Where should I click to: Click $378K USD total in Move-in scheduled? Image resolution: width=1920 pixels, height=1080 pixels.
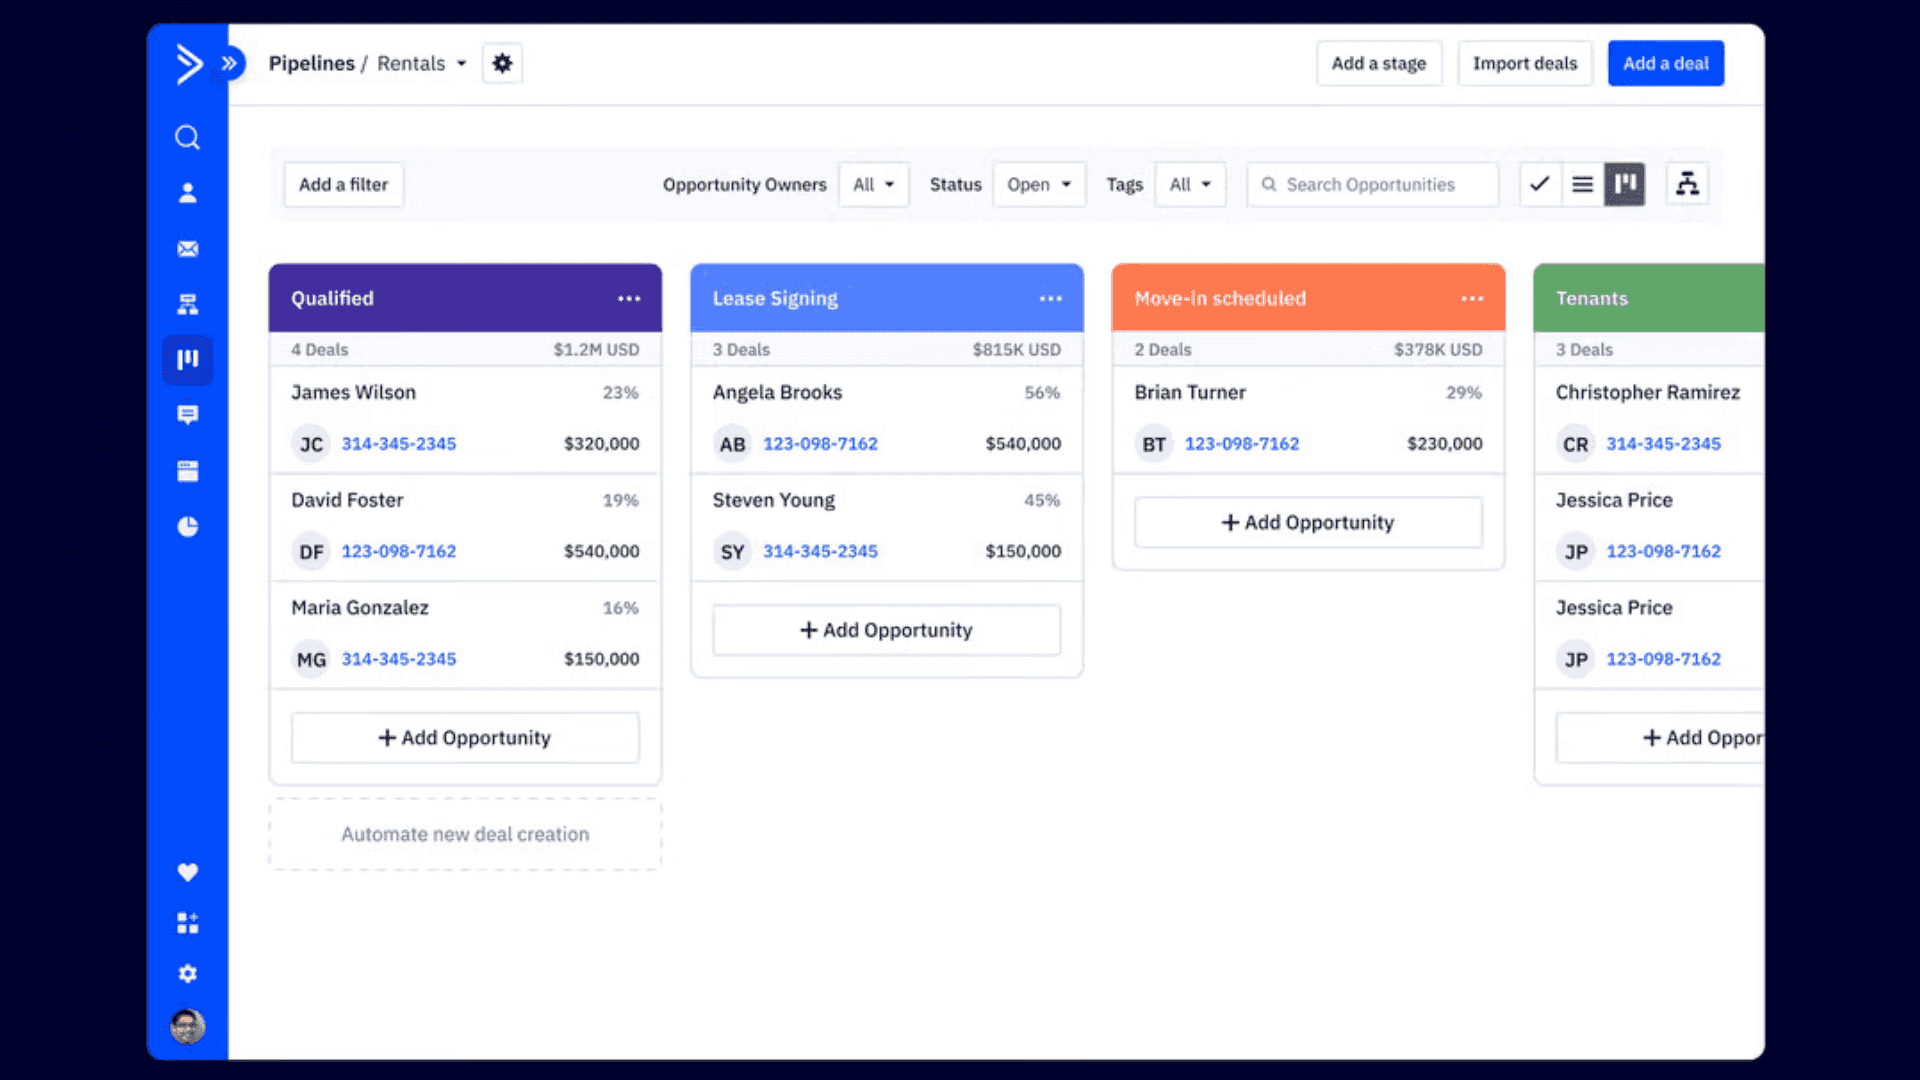pyautogui.click(x=1438, y=350)
